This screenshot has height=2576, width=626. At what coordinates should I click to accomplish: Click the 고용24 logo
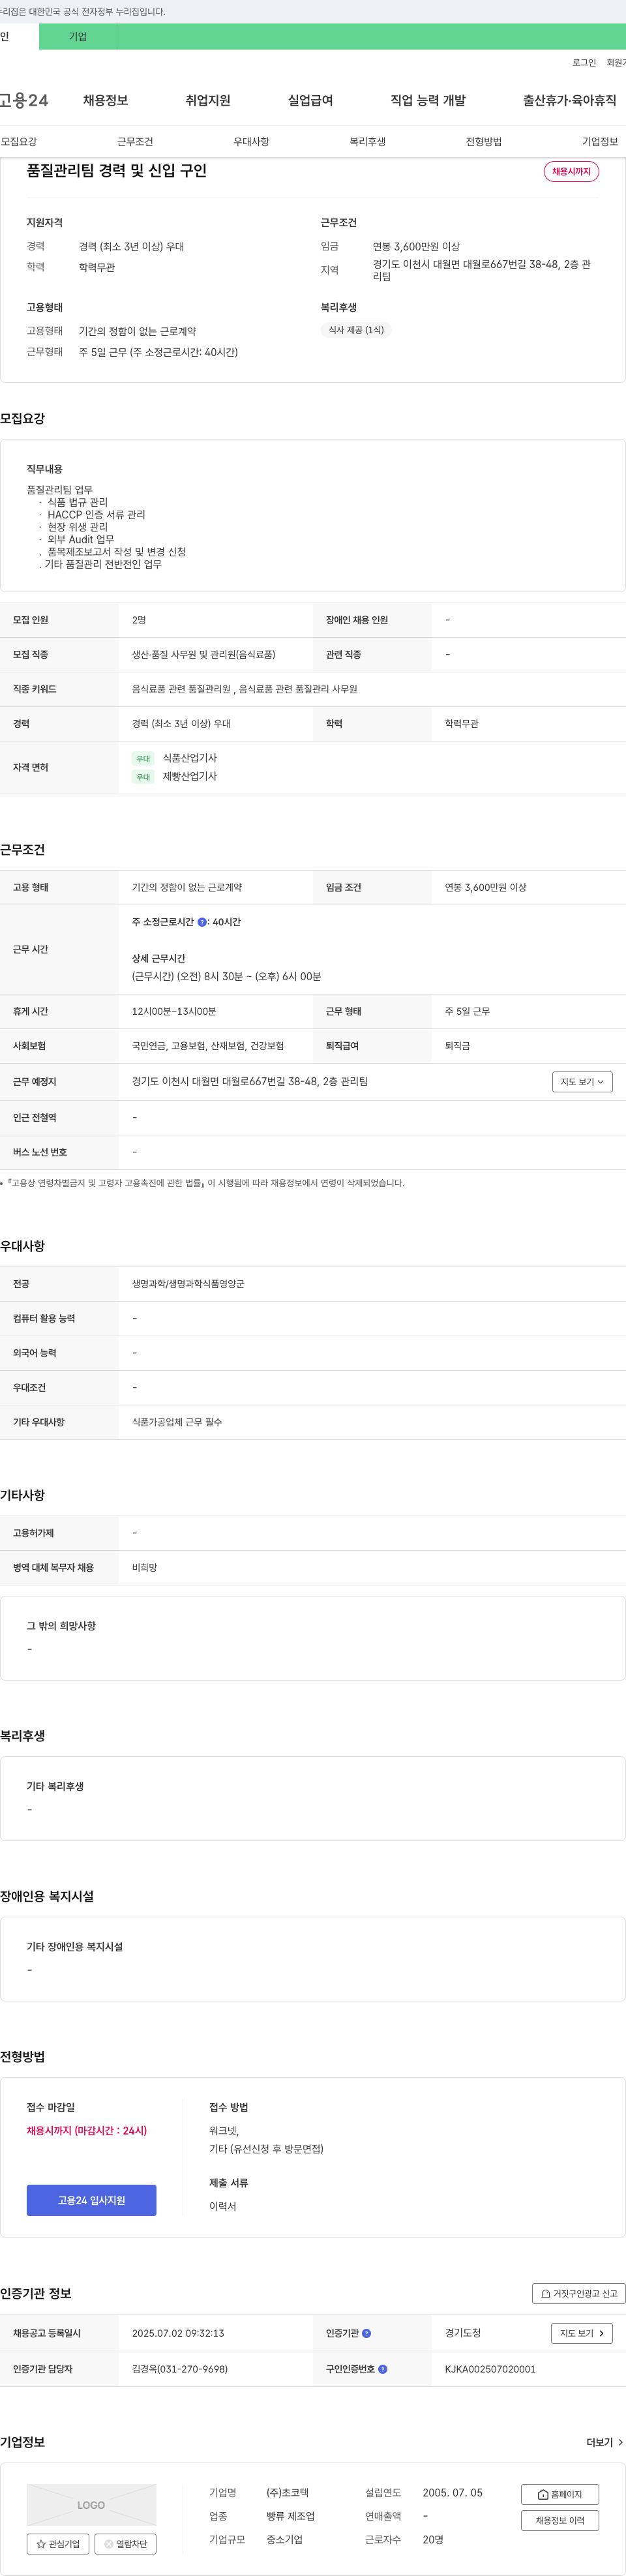click(24, 100)
